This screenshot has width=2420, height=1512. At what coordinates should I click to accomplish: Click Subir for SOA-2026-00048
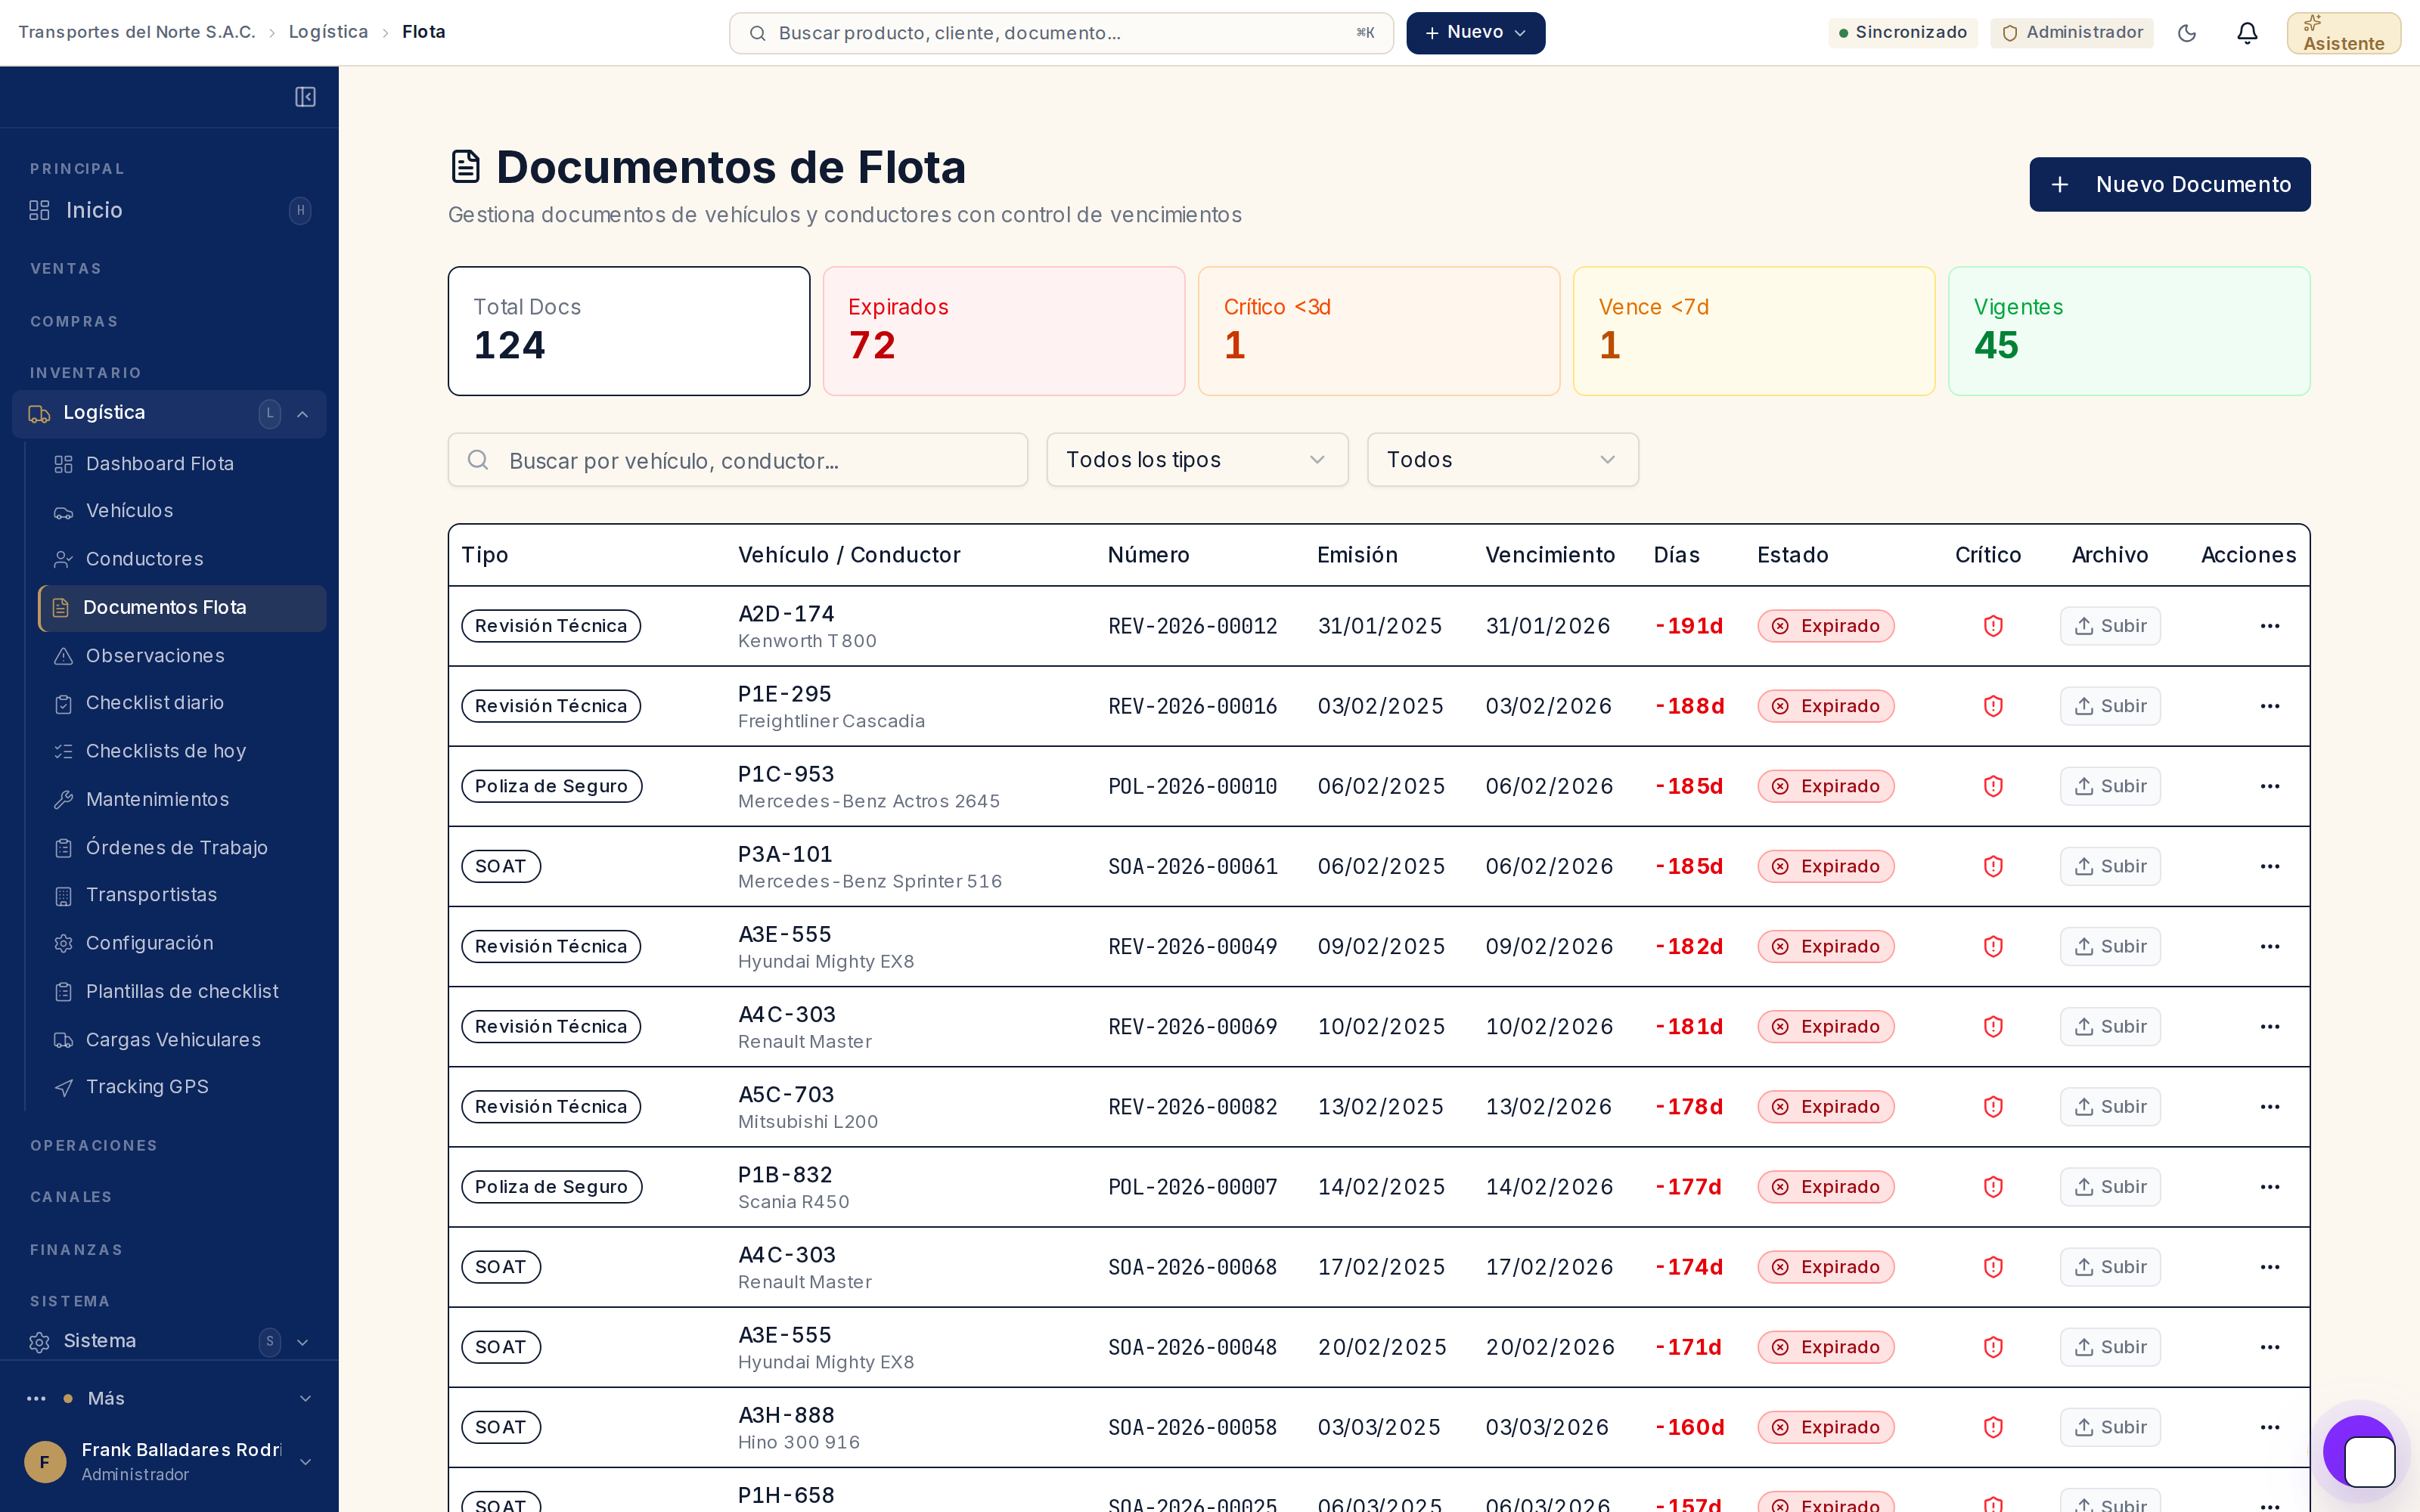pos(2110,1347)
